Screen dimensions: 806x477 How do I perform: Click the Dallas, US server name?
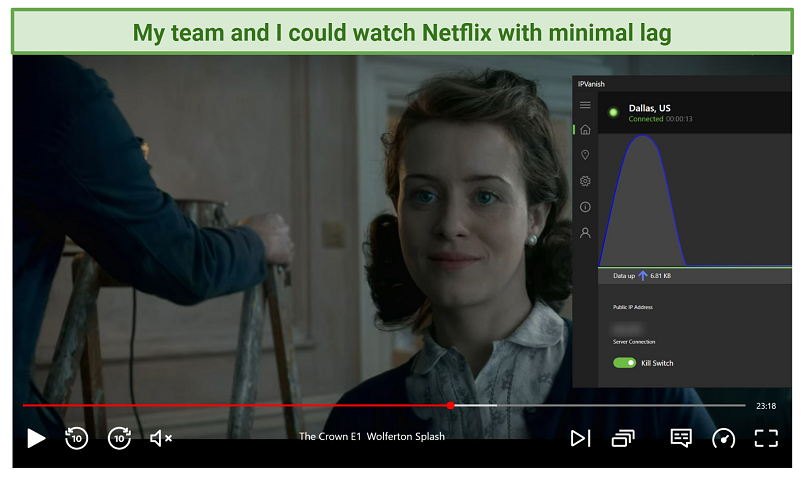coord(650,107)
